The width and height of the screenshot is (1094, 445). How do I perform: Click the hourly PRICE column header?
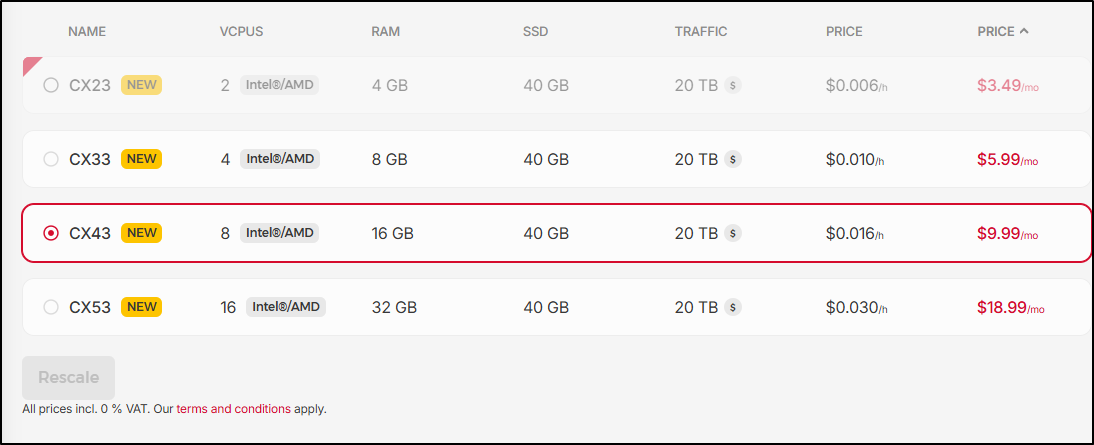pyautogui.click(x=844, y=31)
